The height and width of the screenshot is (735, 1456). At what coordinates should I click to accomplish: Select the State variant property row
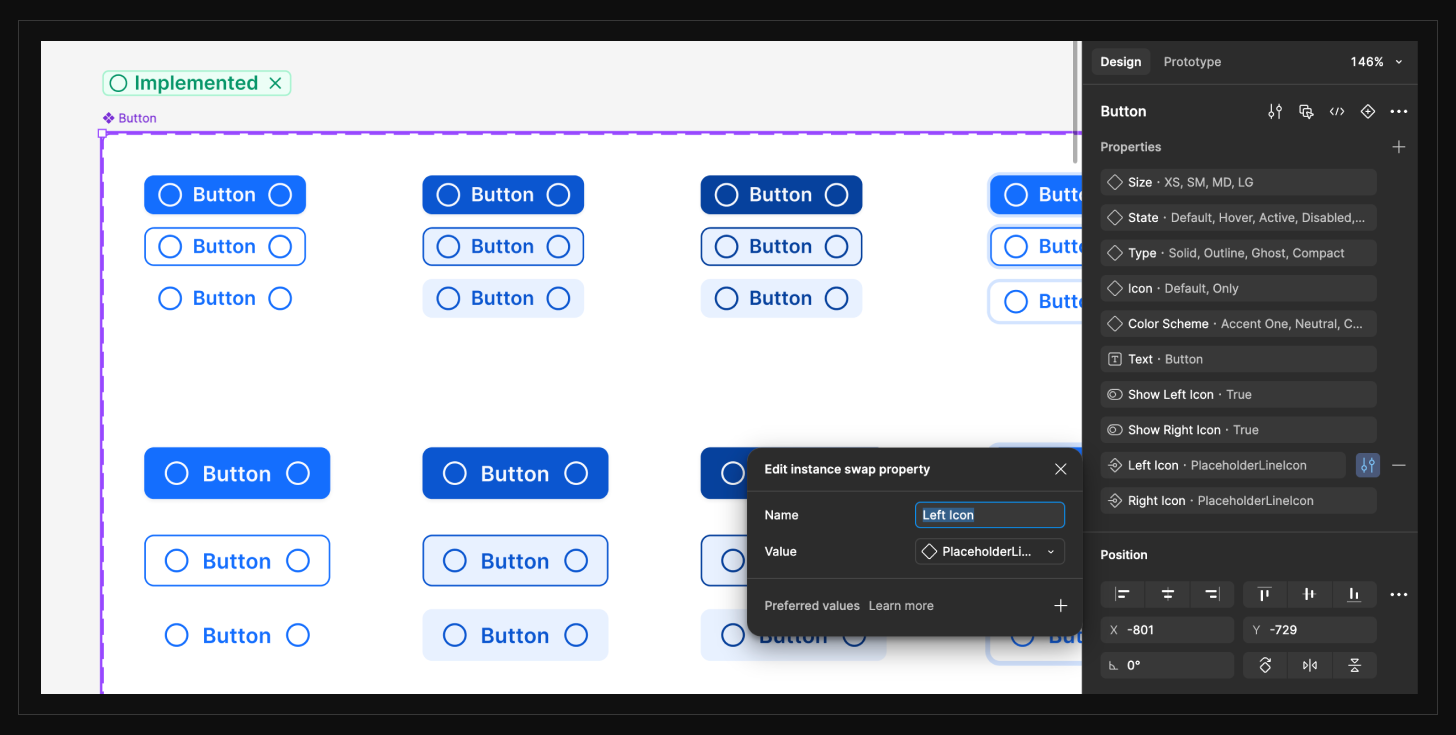click(x=1239, y=217)
